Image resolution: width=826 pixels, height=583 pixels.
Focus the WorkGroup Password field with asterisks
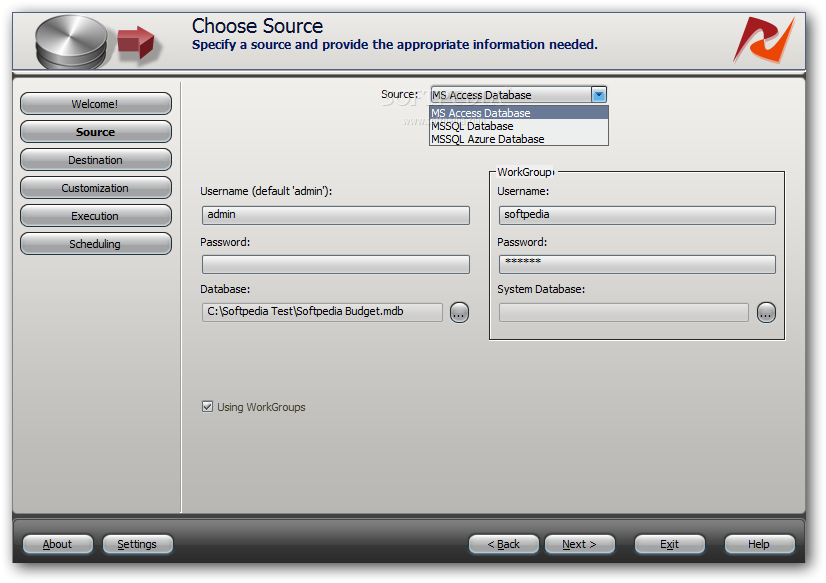(637, 264)
